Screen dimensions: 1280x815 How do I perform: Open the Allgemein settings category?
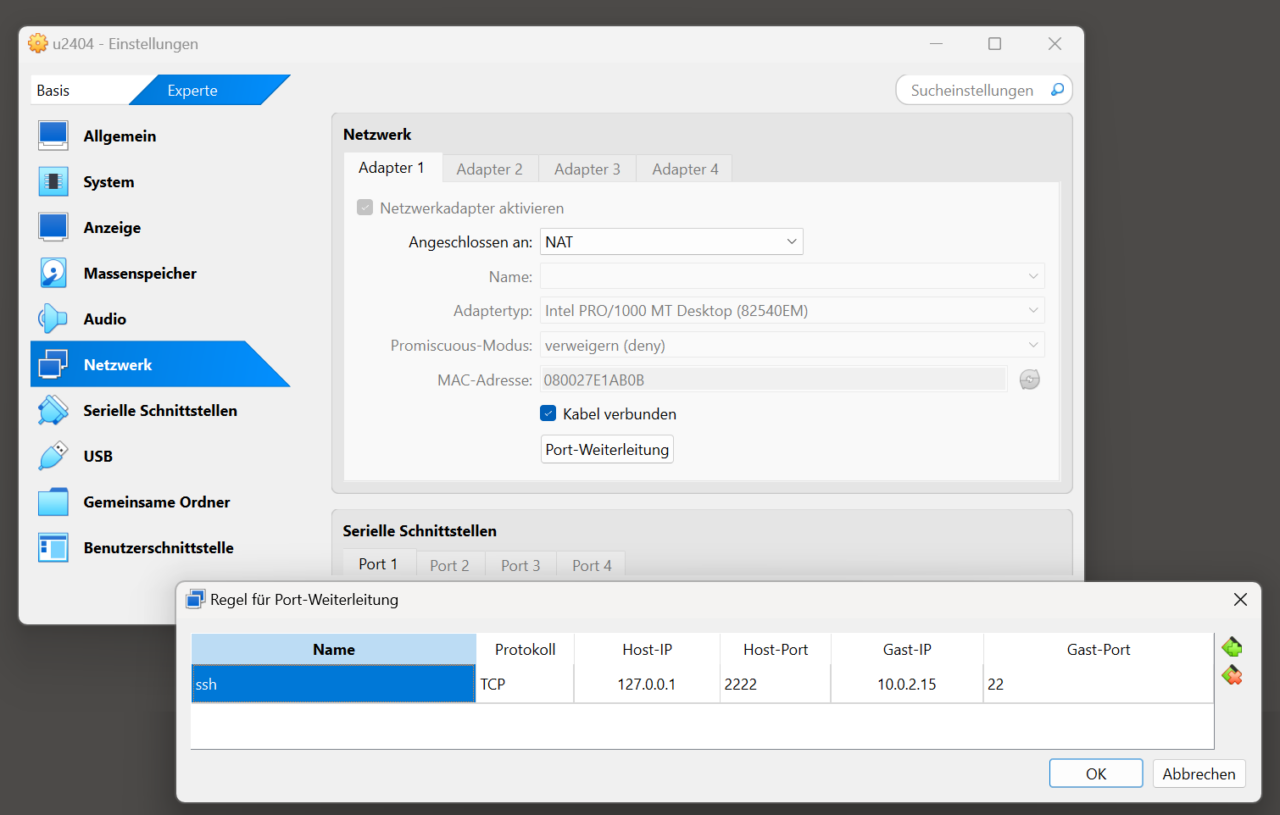[x=119, y=136]
